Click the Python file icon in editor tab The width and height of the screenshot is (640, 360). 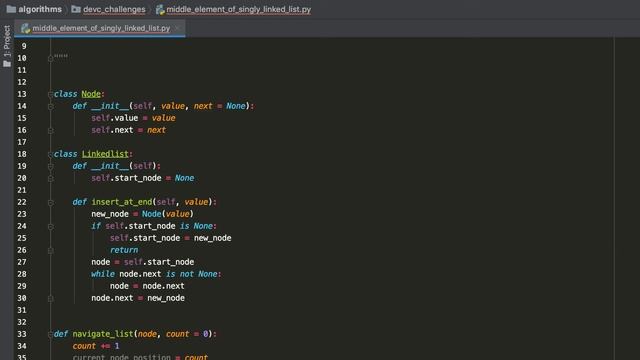coord(25,28)
